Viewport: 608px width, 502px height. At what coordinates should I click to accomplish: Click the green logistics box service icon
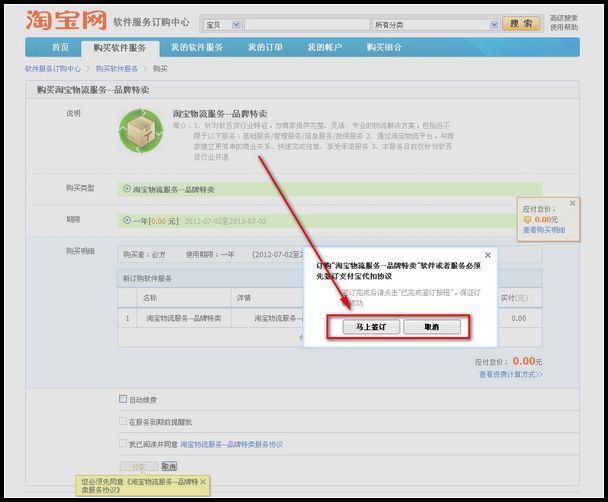pos(141,131)
